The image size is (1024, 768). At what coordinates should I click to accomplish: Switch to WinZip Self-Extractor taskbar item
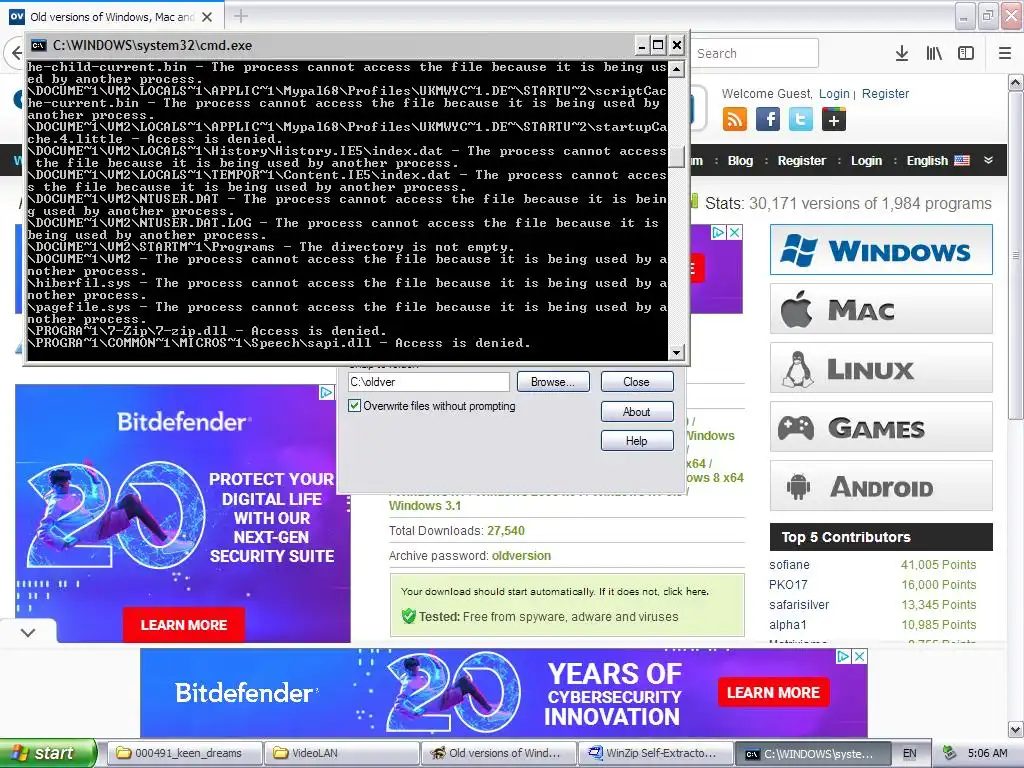tap(656, 753)
